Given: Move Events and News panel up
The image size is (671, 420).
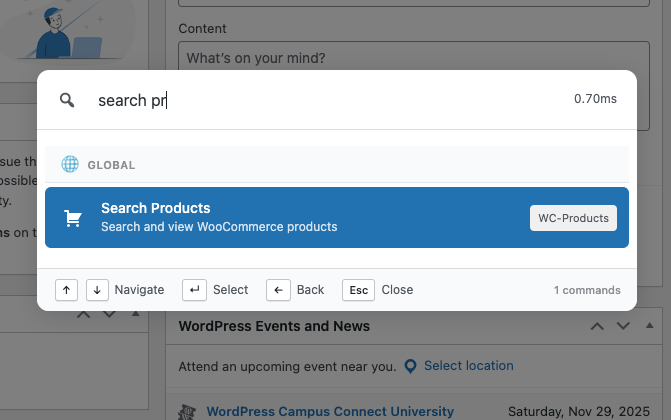Looking at the screenshot, I should click(x=597, y=326).
